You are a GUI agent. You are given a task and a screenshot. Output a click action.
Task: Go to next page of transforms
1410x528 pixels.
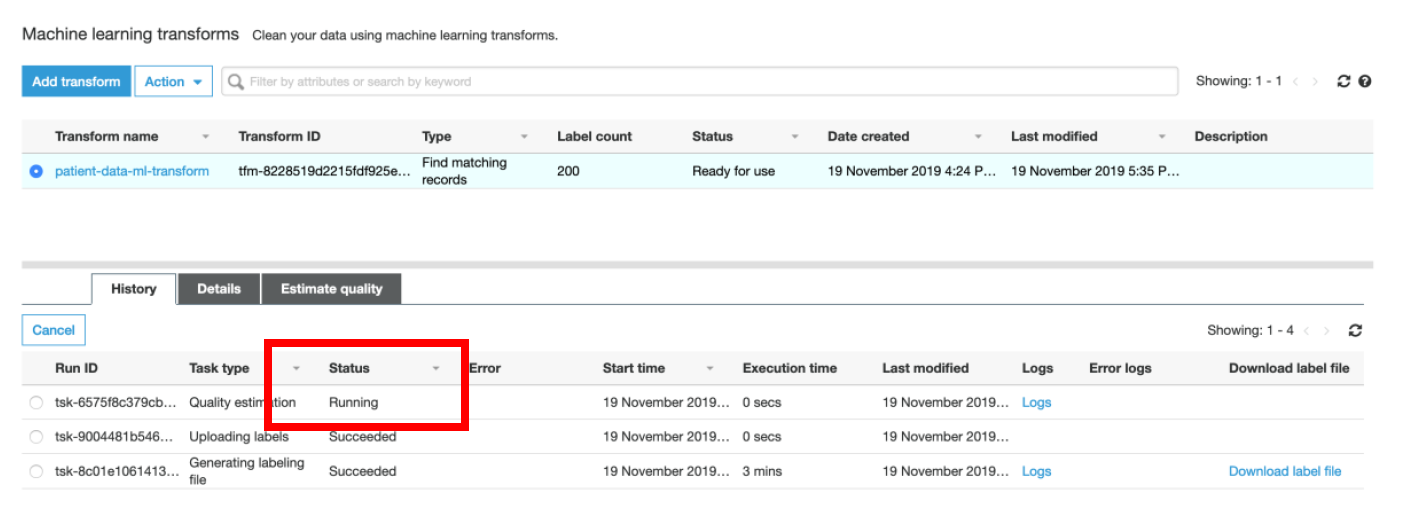[1315, 82]
